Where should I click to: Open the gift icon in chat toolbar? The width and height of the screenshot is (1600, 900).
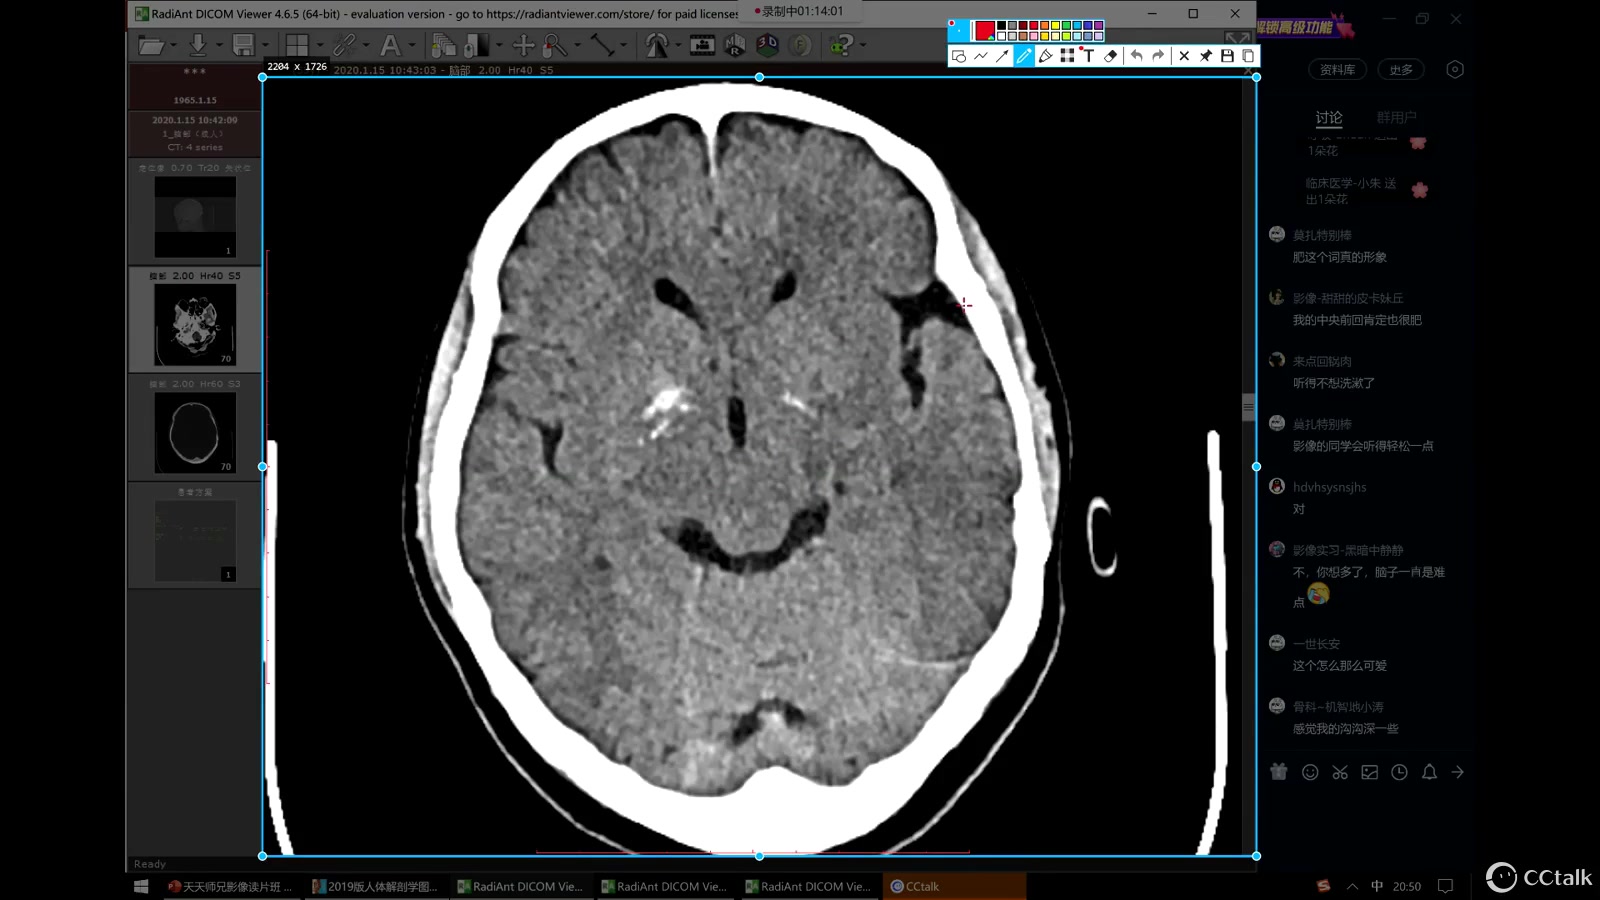(x=1279, y=771)
